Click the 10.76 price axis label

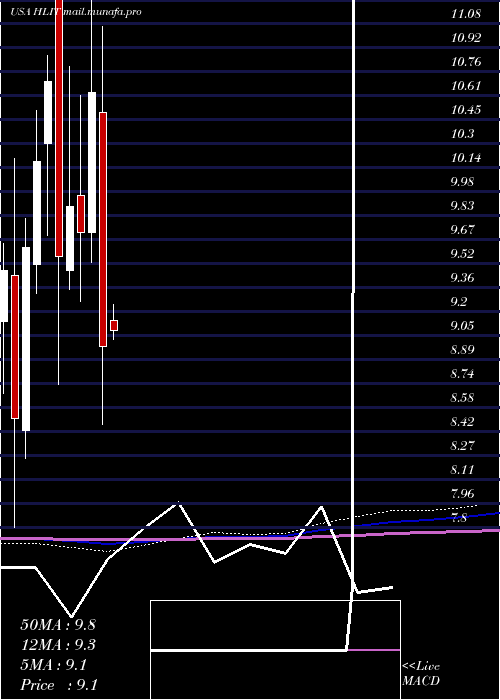466,62
